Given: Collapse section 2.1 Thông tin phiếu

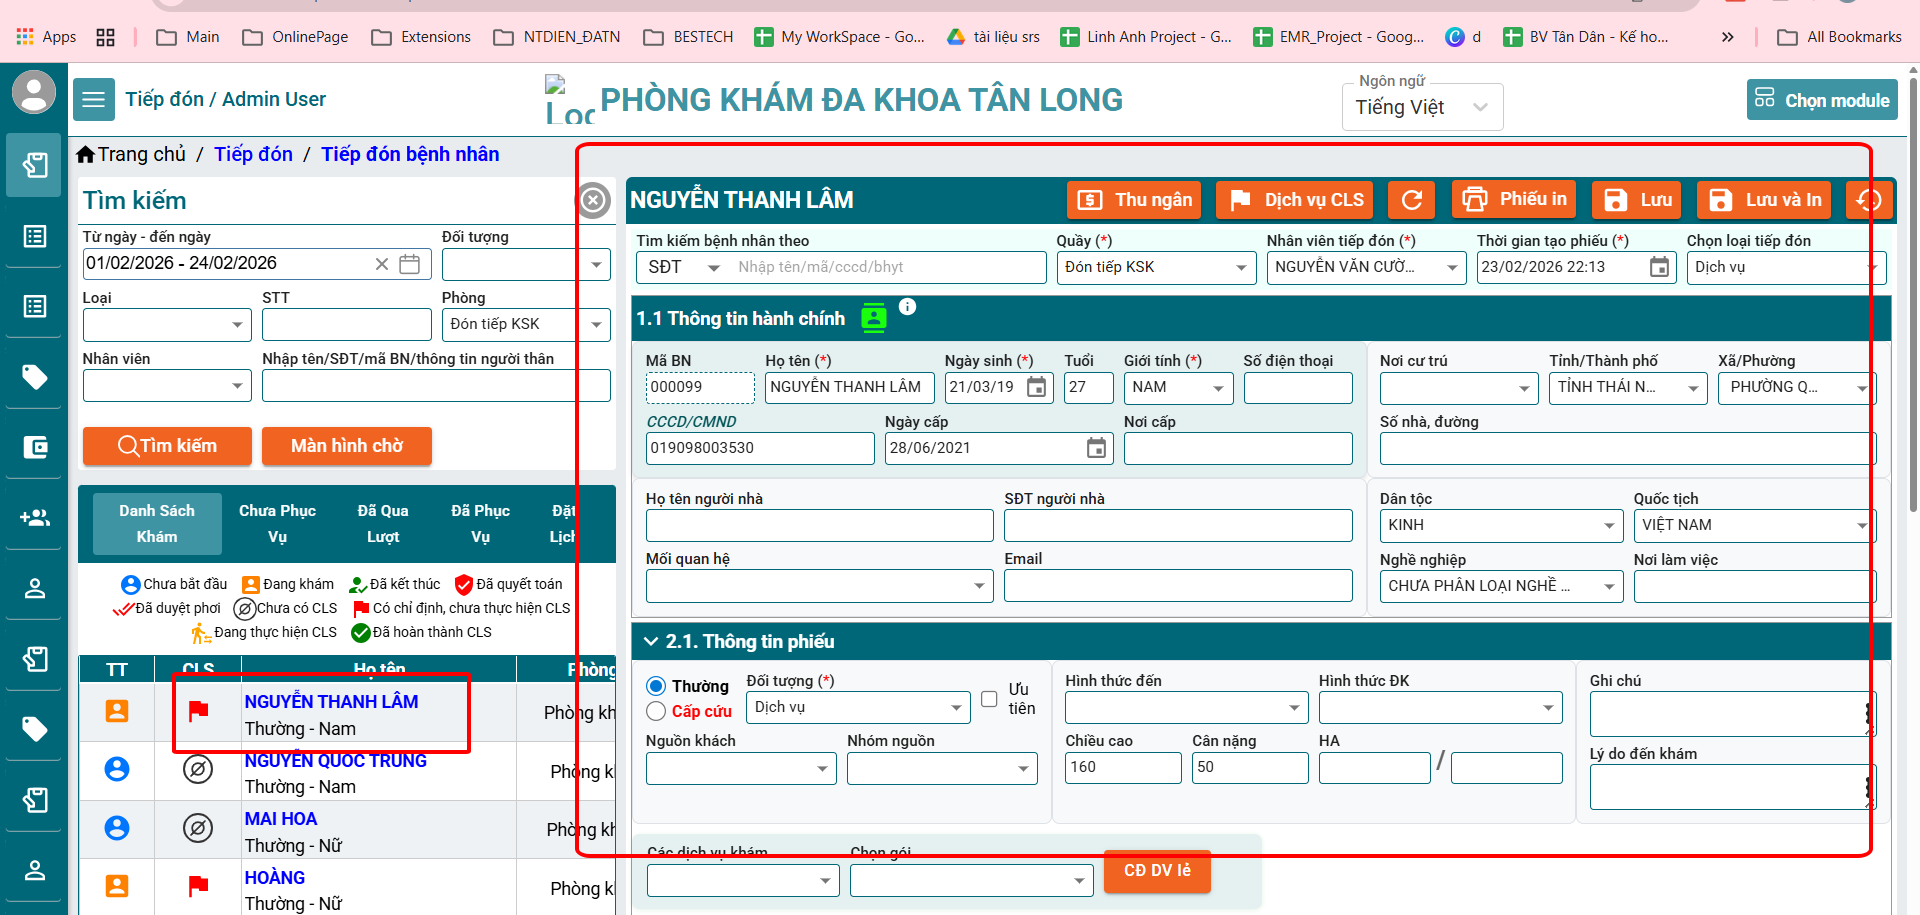Looking at the screenshot, I should coord(651,641).
